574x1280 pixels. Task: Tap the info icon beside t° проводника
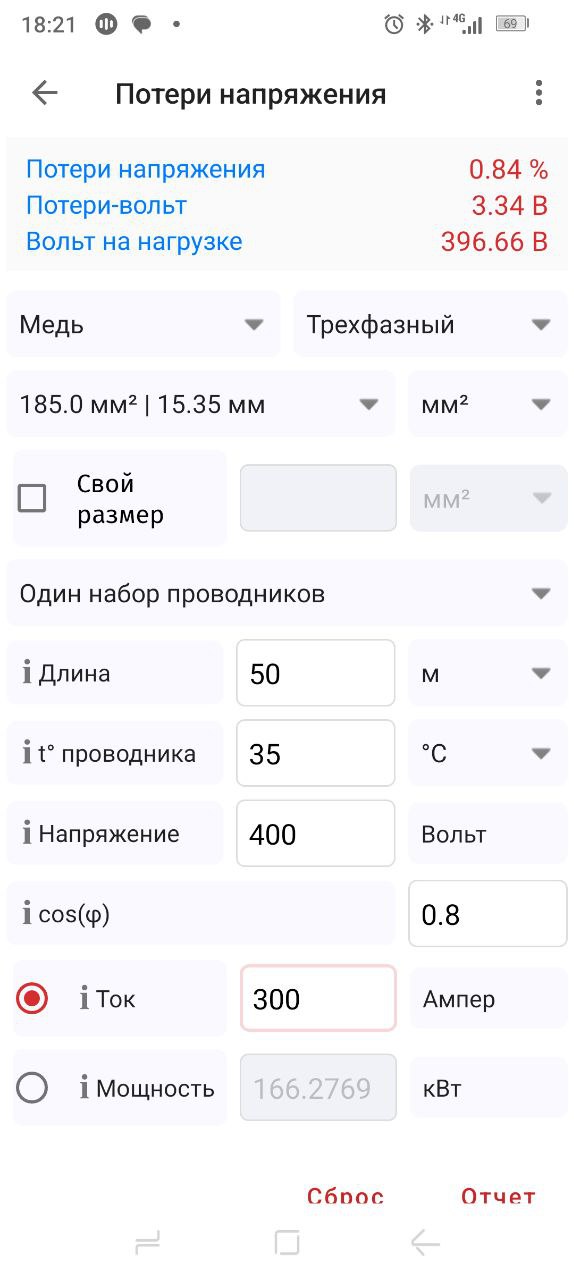[x=27, y=753]
